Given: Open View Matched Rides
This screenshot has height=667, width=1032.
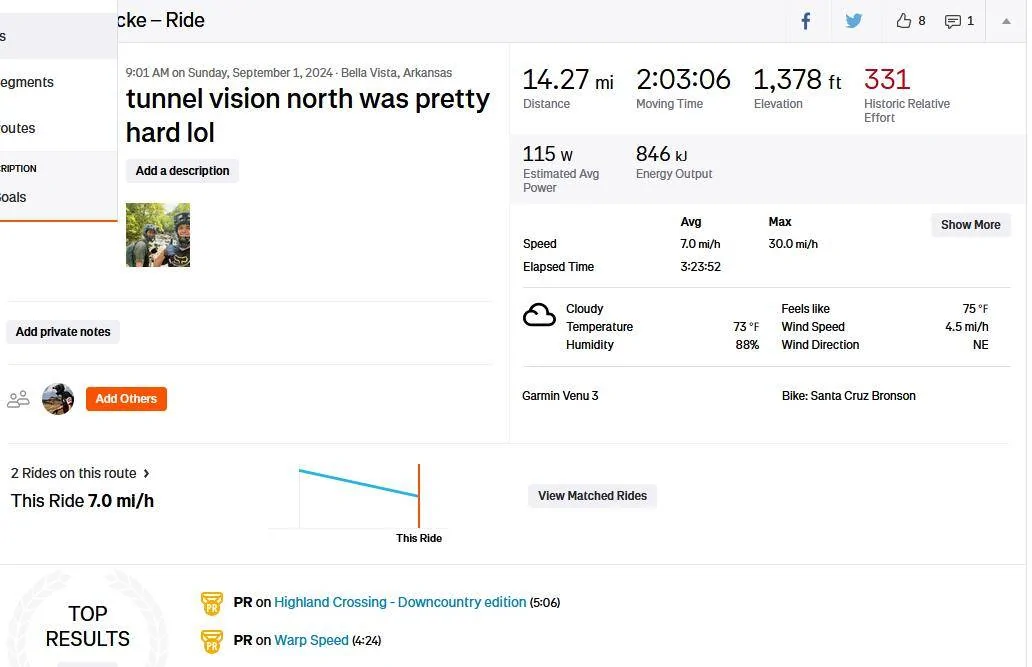Looking at the screenshot, I should 592,496.
